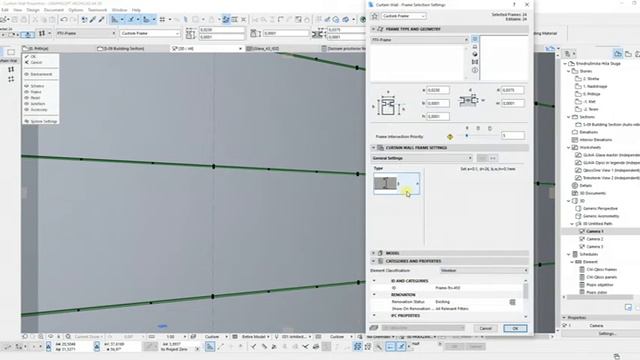Click the favorites star in the dialog header

pos(374,16)
